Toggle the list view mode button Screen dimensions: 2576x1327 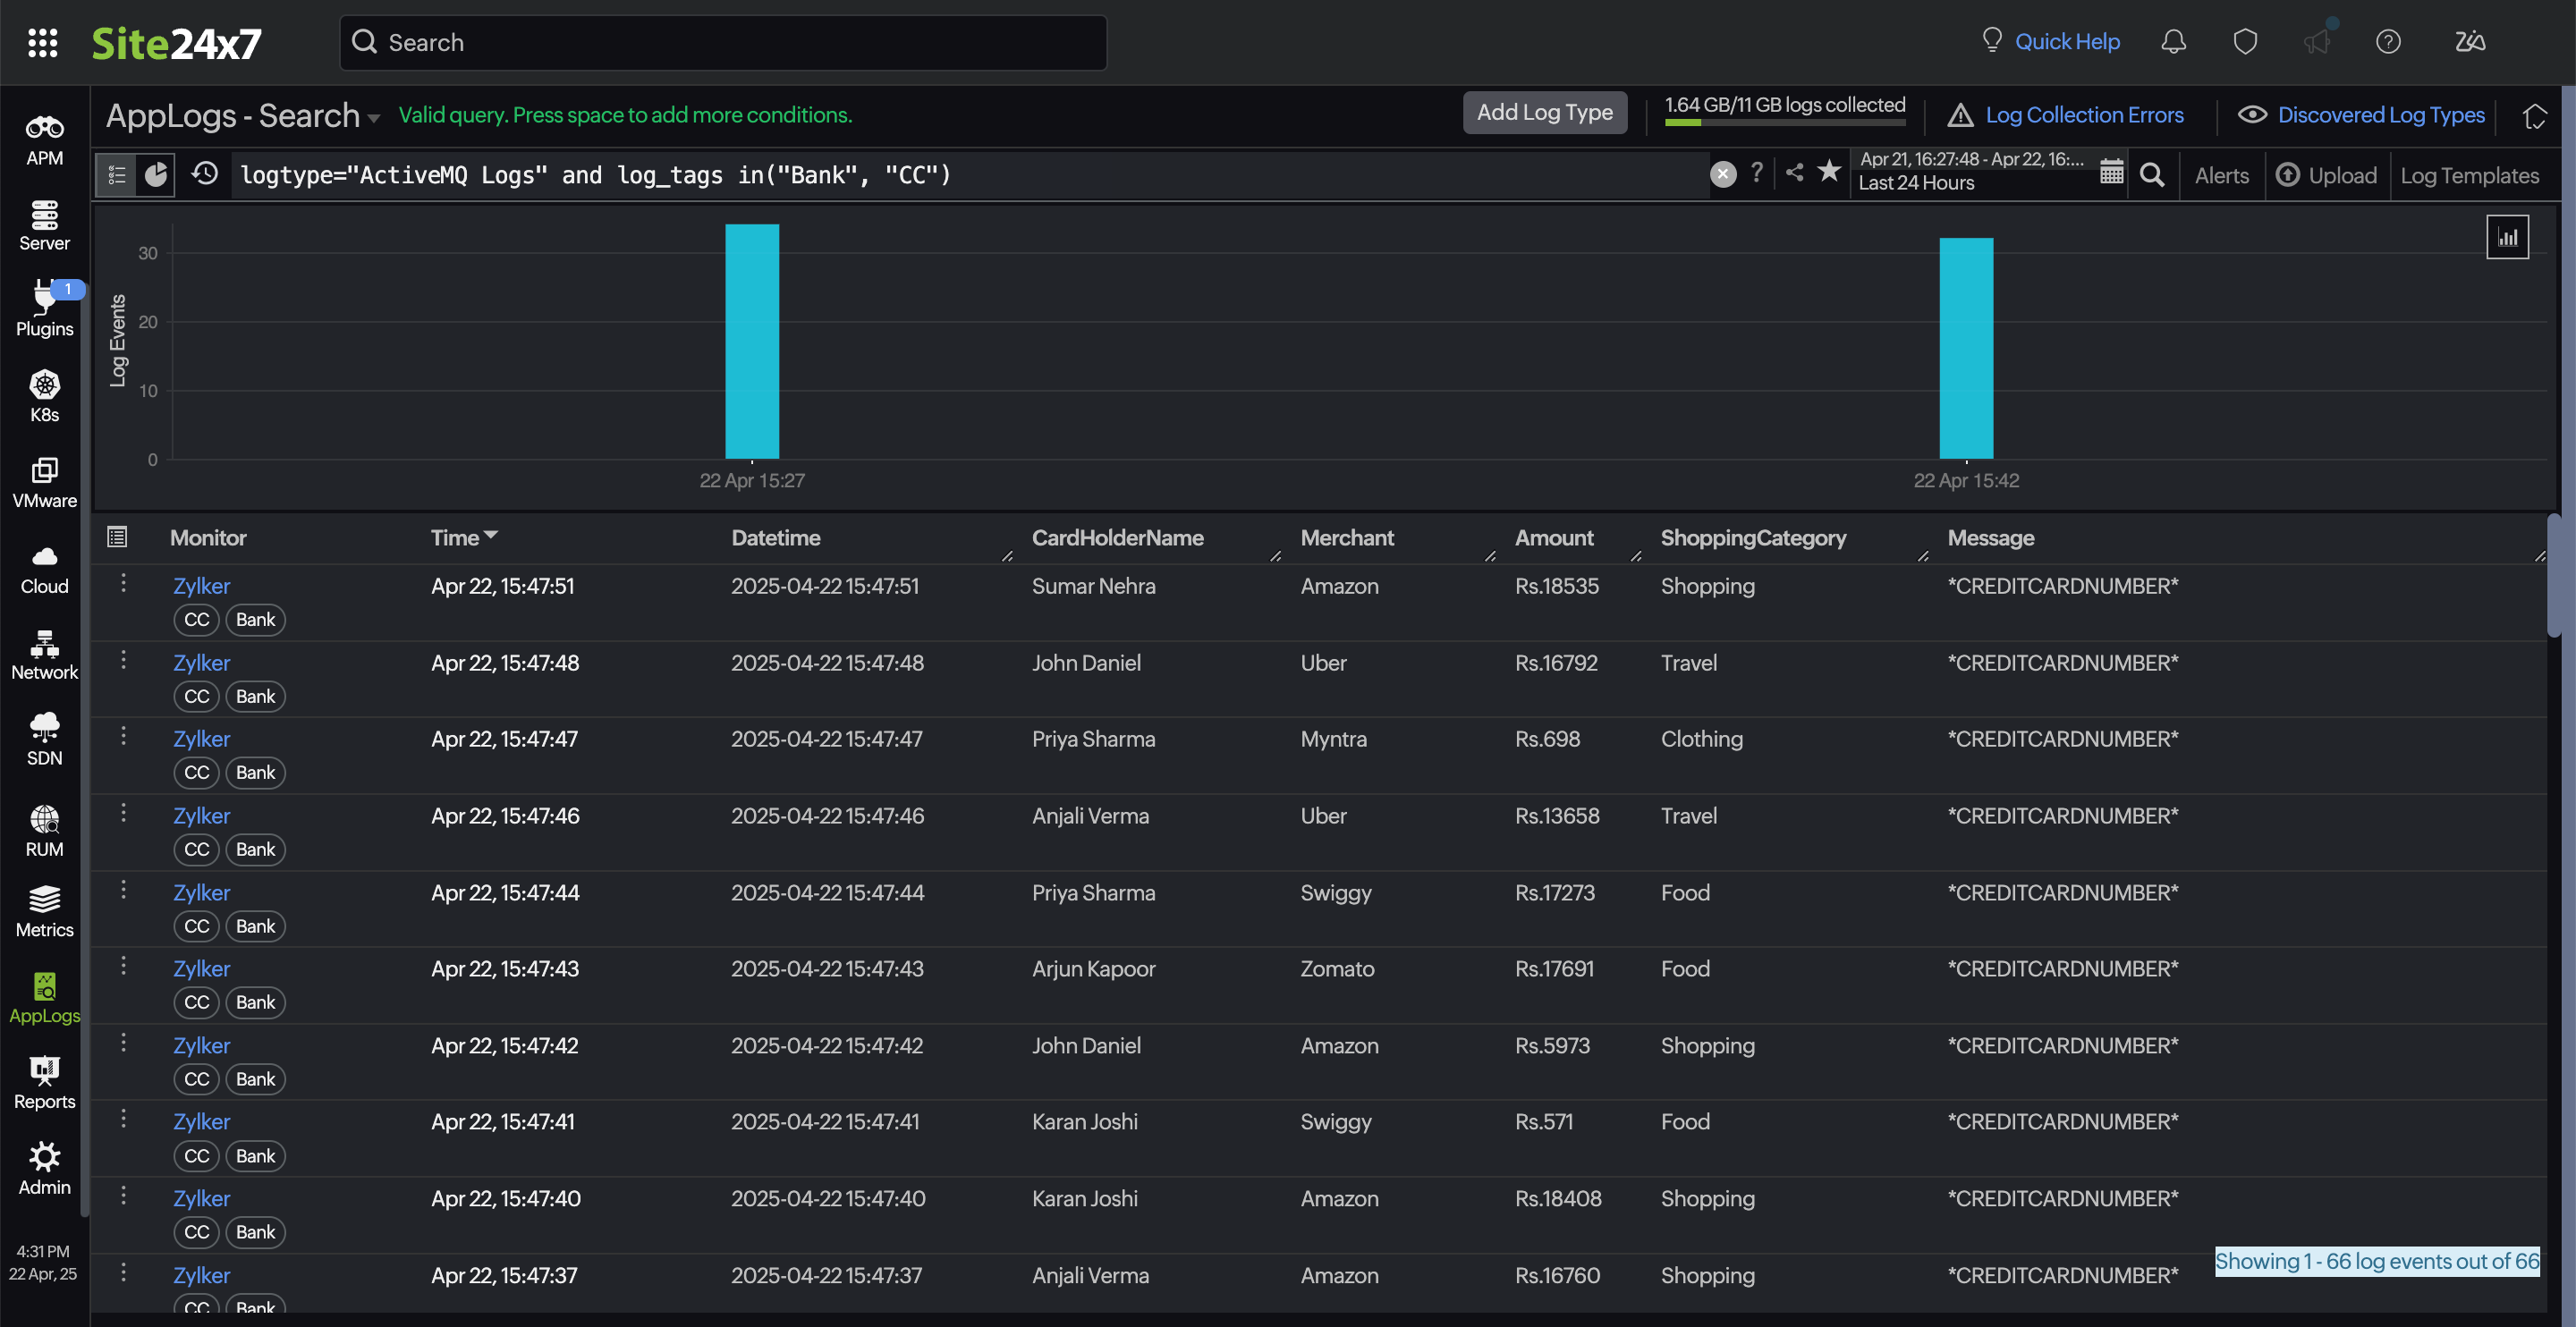[117, 175]
